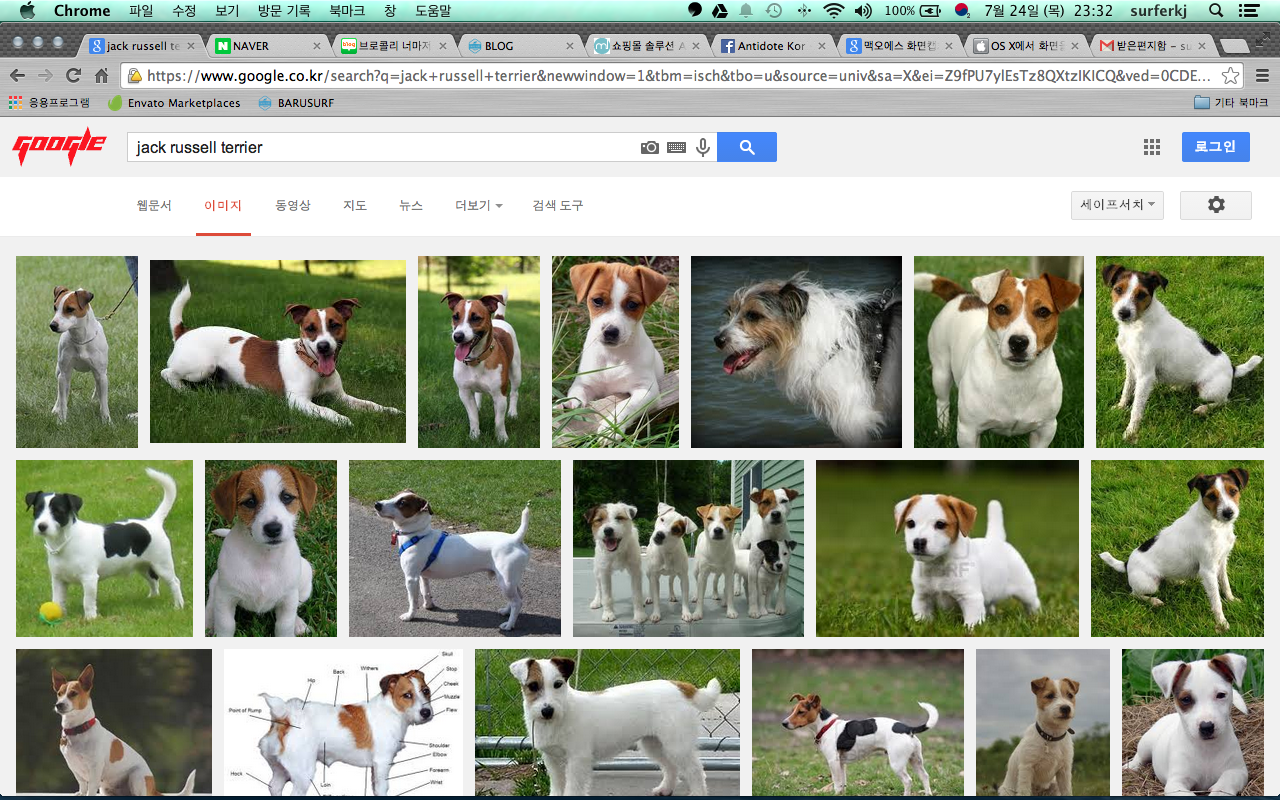Click the 로그인 button
The height and width of the screenshot is (800, 1280).
click(1215, 147)
